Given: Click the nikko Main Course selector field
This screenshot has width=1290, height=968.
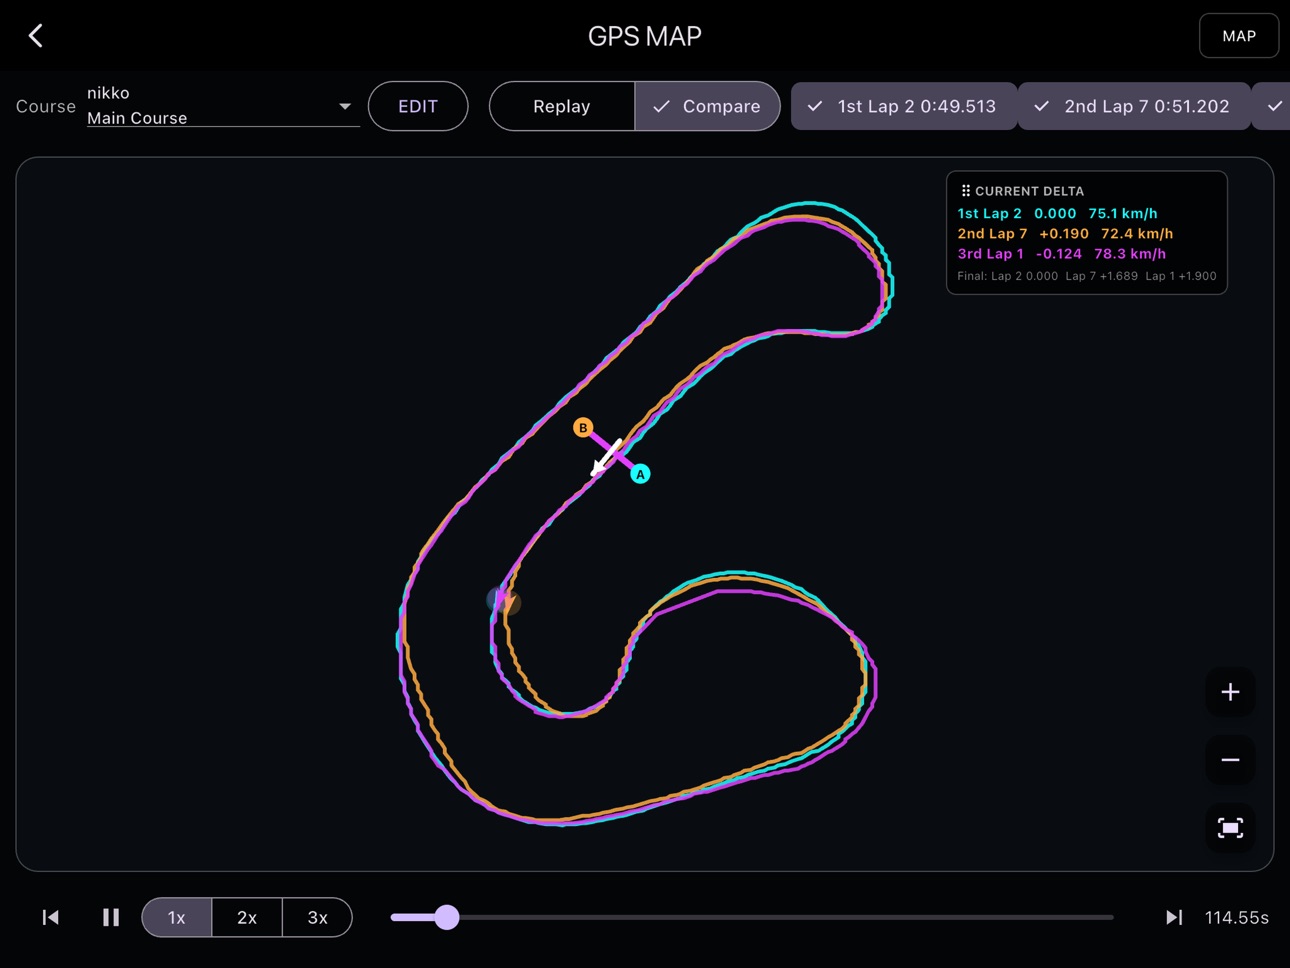Looking at the screenshot, I should click(222, 105).
